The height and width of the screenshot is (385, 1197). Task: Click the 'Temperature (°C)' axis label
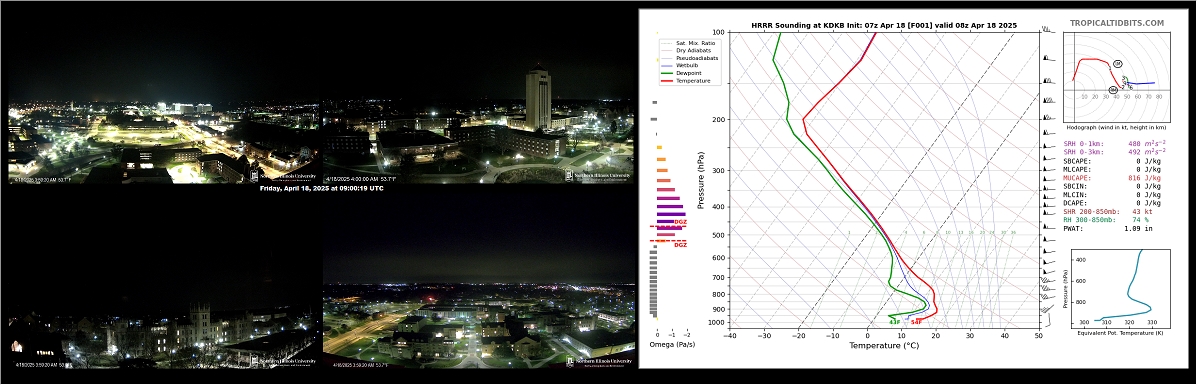click(884, 345)
